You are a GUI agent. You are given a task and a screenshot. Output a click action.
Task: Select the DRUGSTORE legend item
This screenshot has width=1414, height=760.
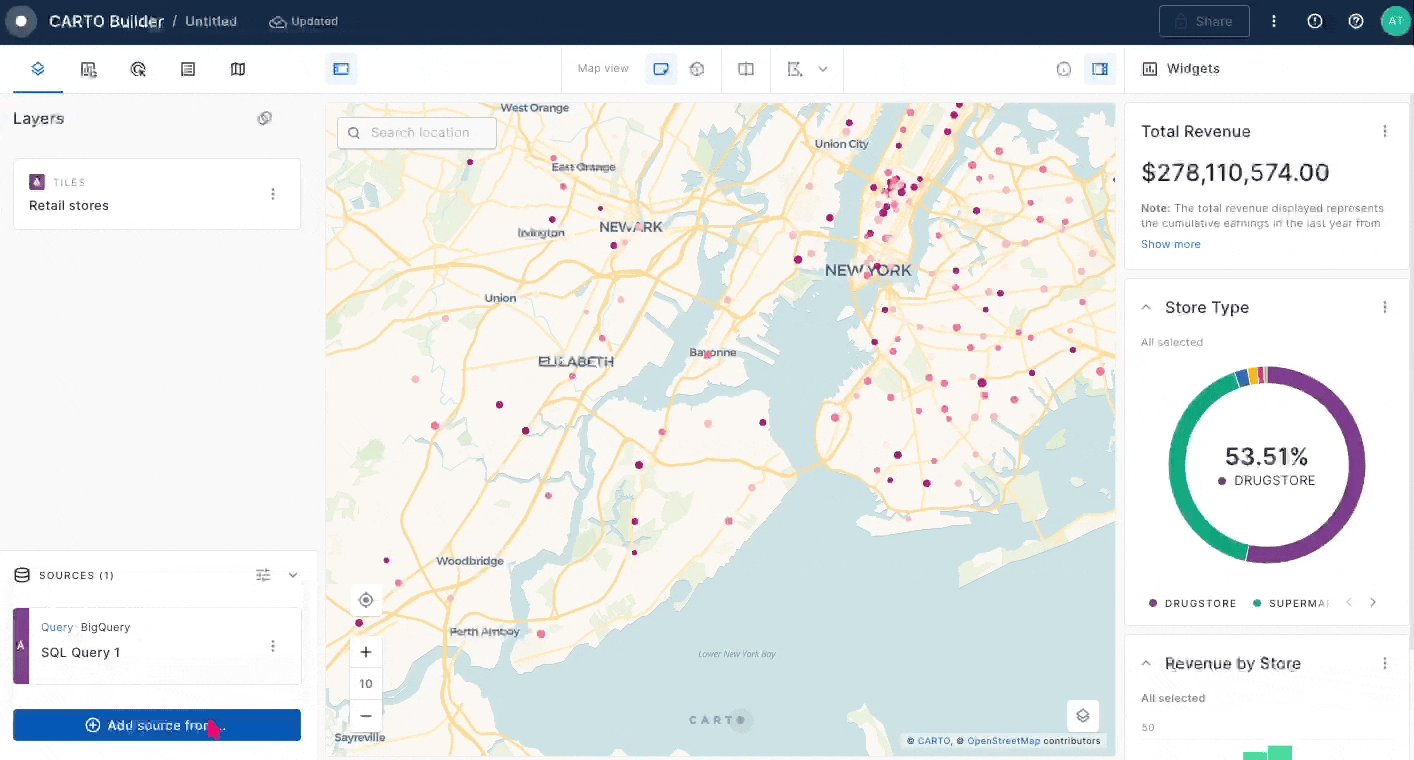point(1192,603)
